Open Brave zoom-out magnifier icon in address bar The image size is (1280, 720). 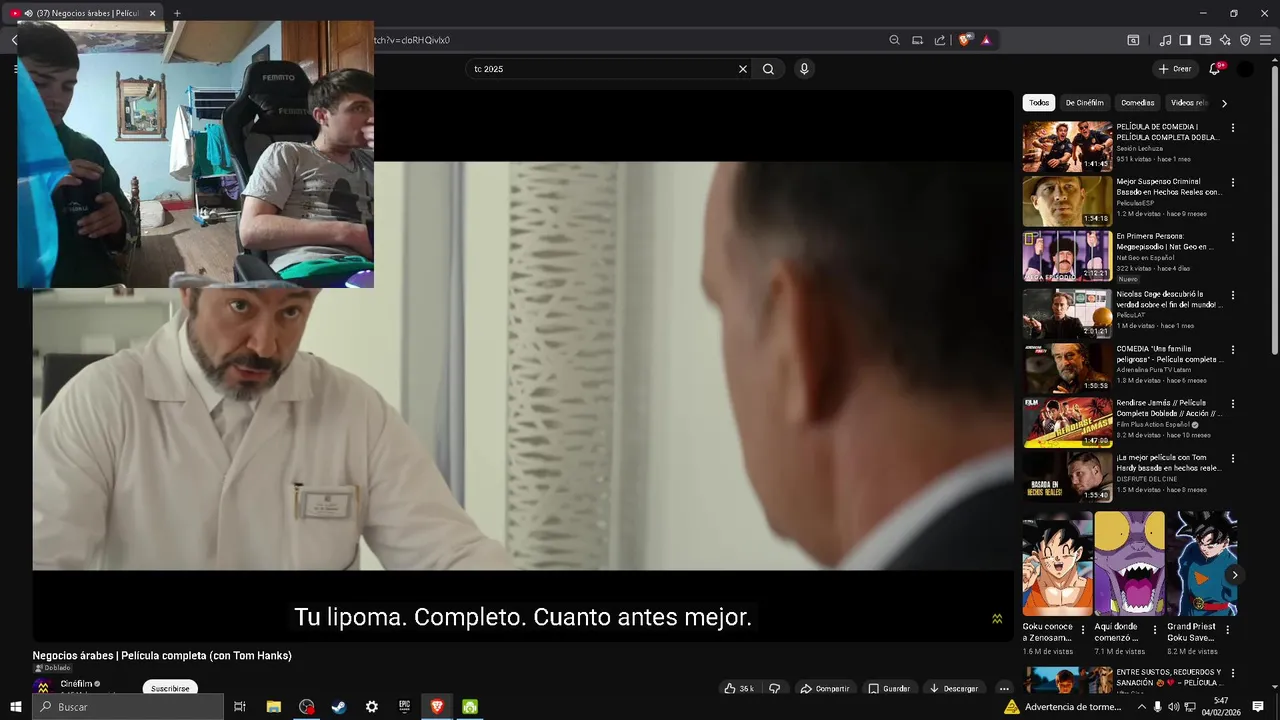point(894,40)
